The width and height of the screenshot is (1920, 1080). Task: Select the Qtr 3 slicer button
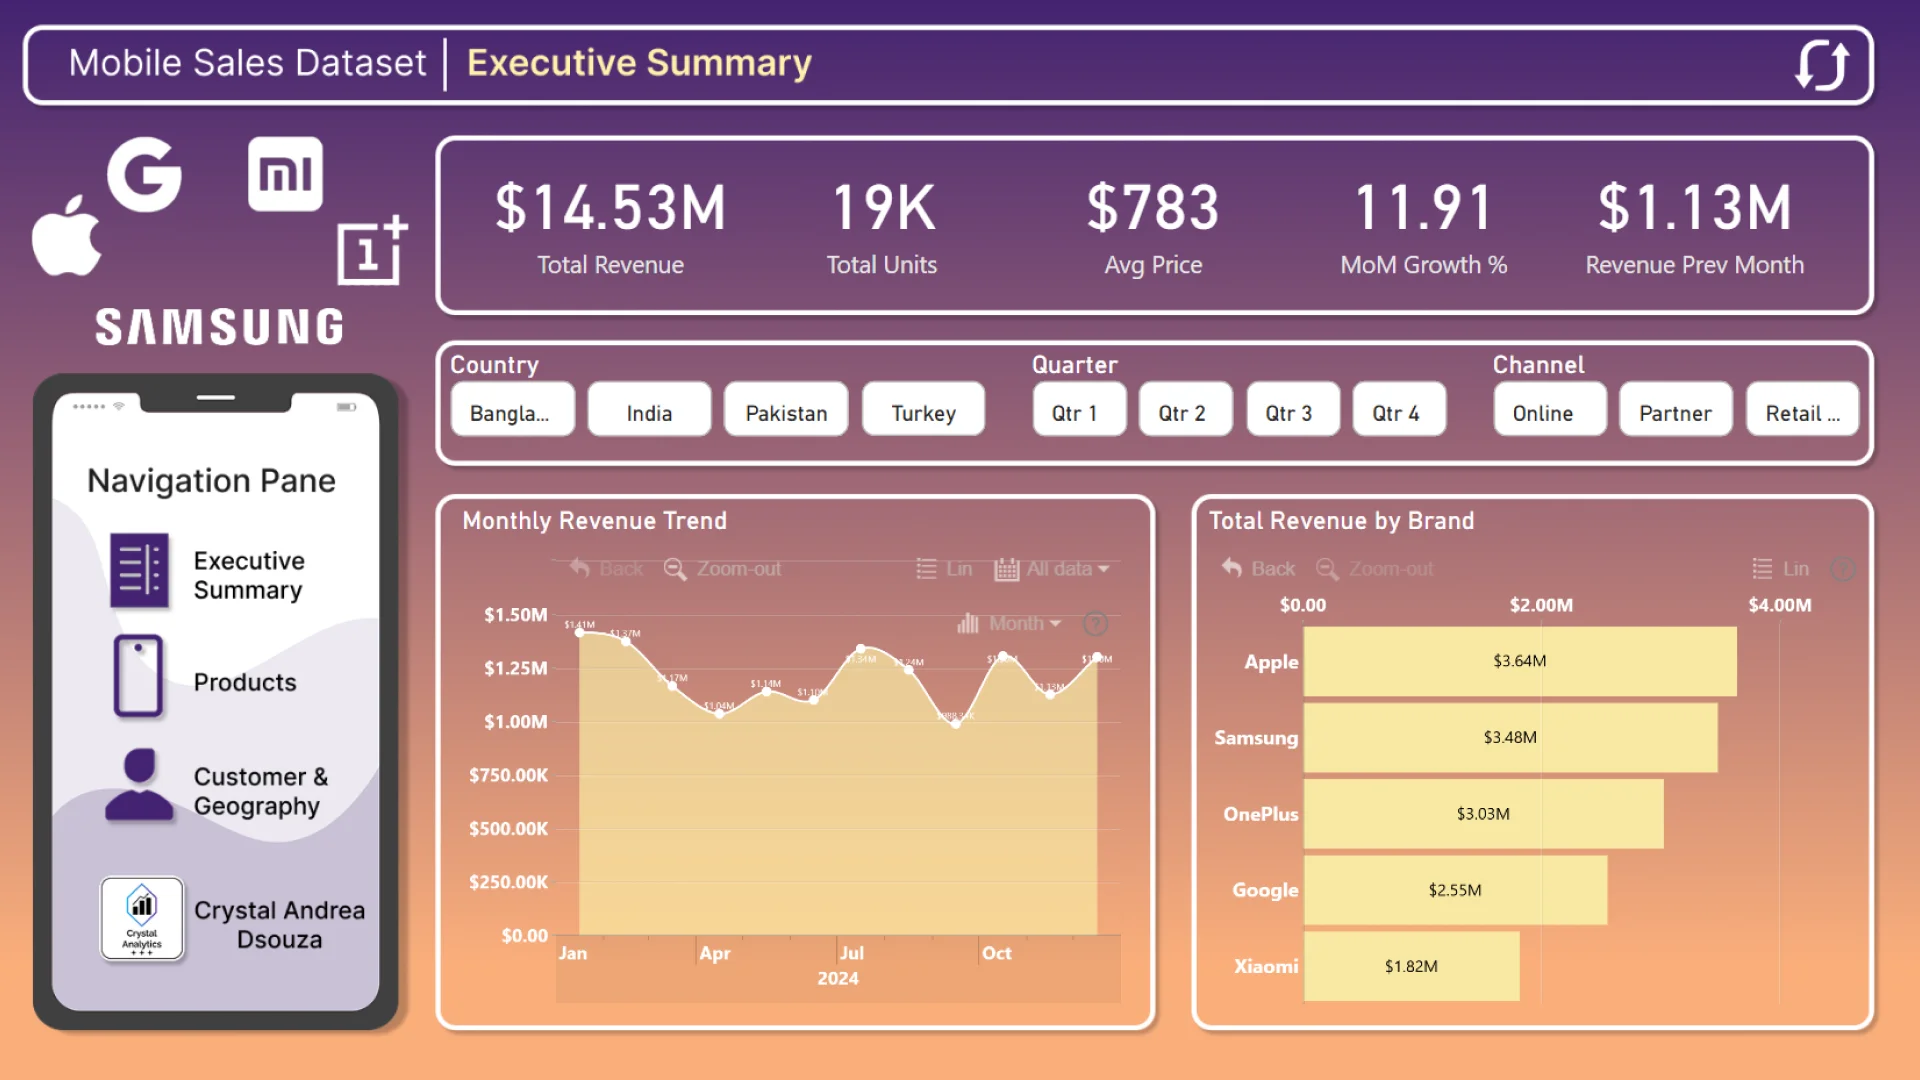pos(1293,409)
